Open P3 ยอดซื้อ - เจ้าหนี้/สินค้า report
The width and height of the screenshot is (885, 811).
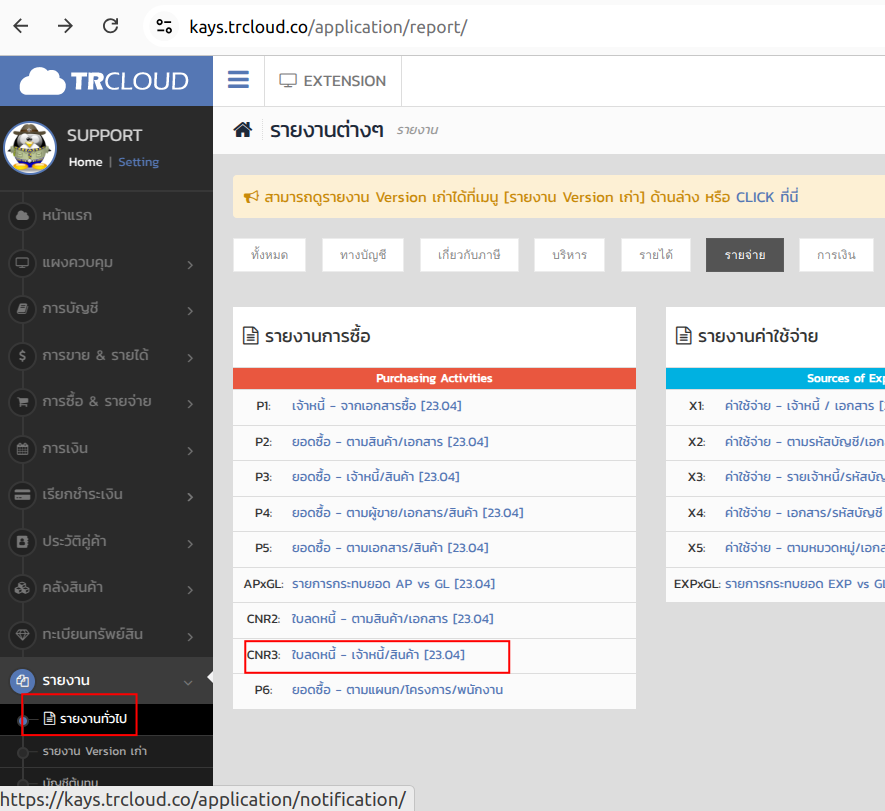376,477
